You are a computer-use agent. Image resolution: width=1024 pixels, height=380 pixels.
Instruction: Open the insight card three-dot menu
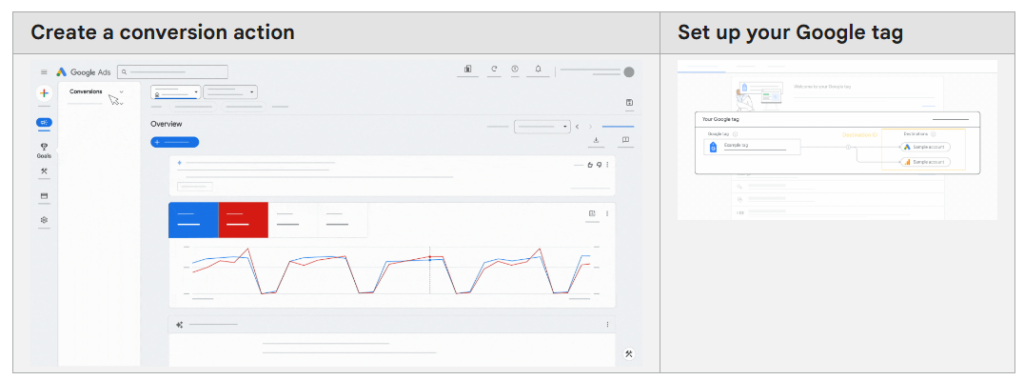pos(607,165)
